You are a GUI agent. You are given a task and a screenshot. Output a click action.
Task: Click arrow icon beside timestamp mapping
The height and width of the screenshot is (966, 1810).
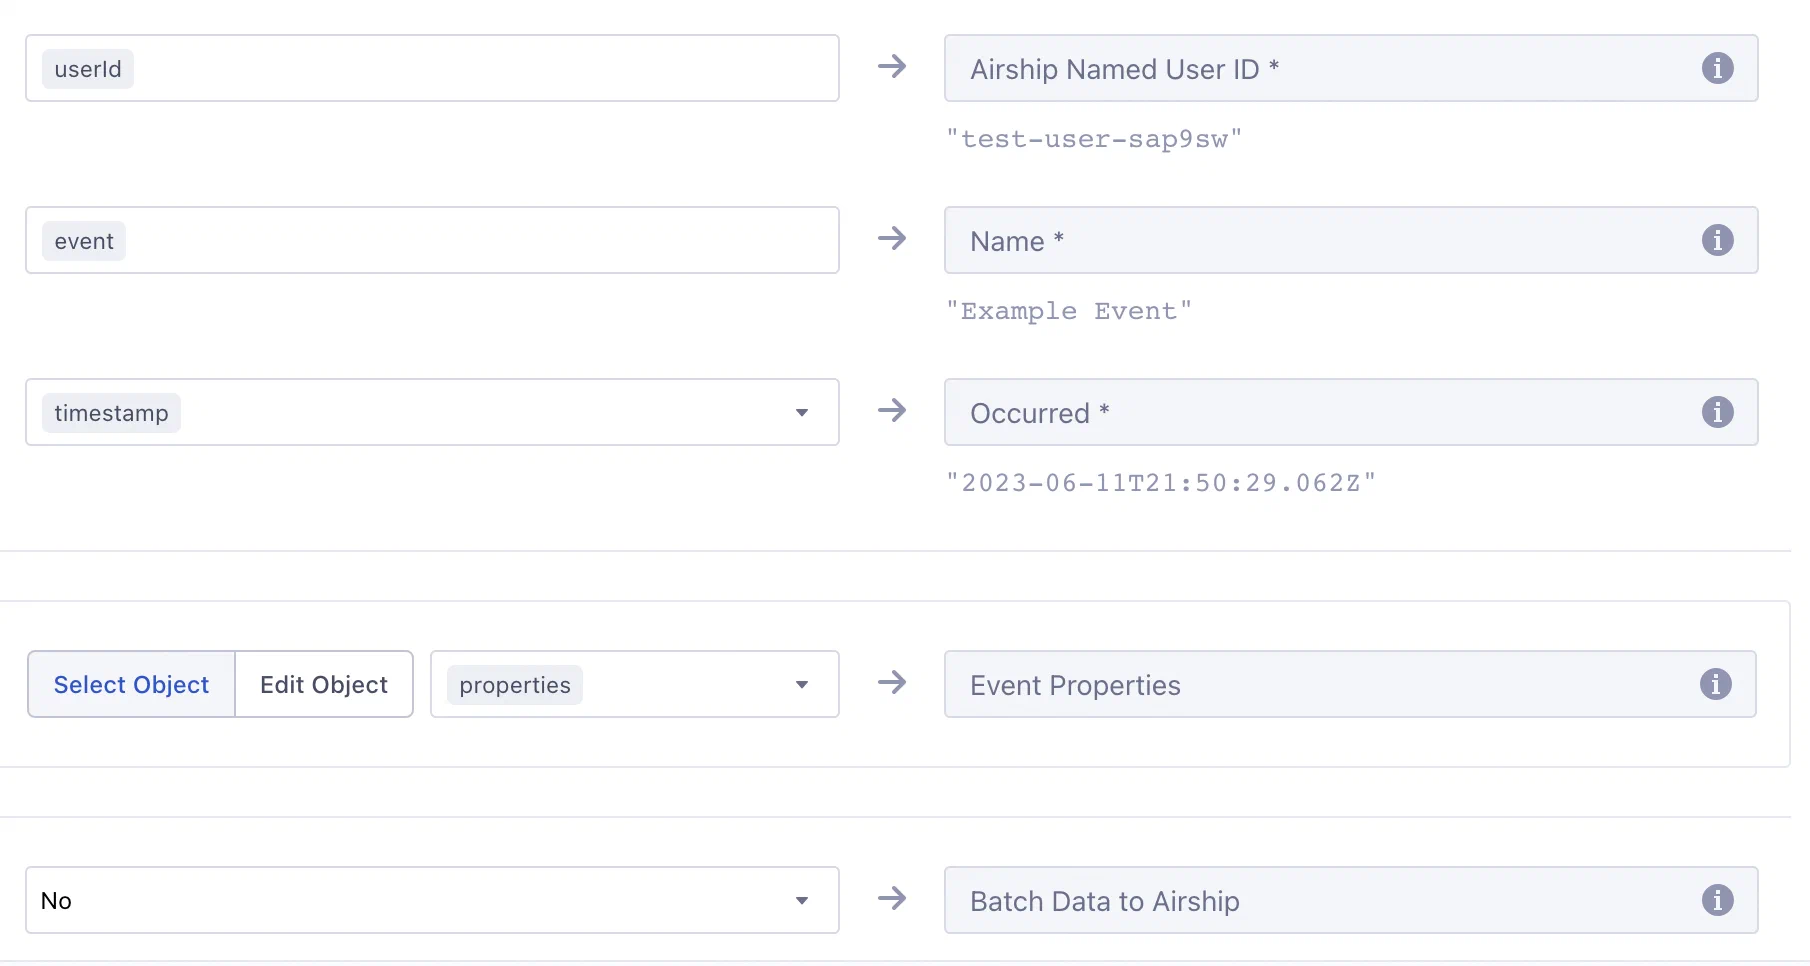coord(892,411)
